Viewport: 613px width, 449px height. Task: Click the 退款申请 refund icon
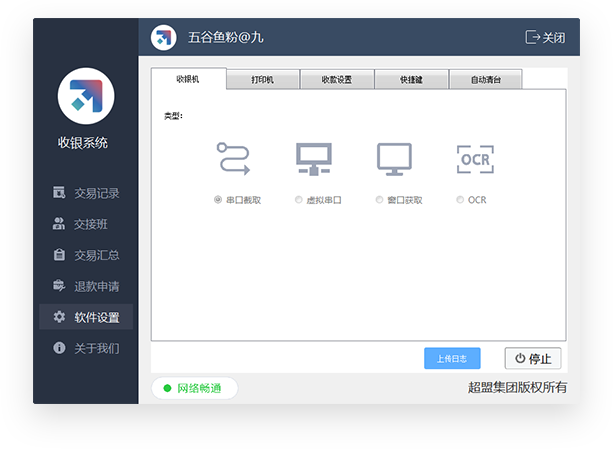(x=59, y=286)
